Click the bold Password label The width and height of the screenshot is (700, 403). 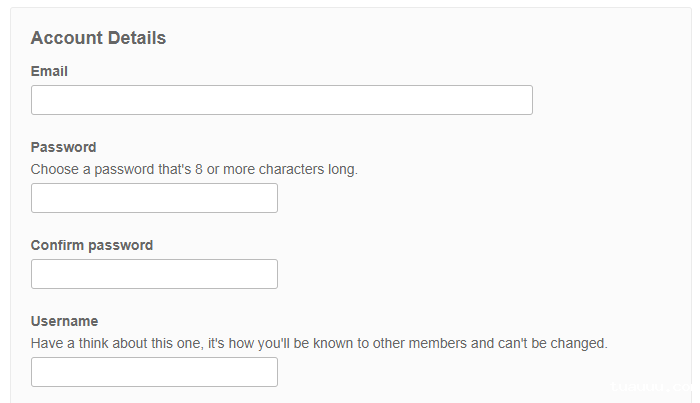pos(63,147)
